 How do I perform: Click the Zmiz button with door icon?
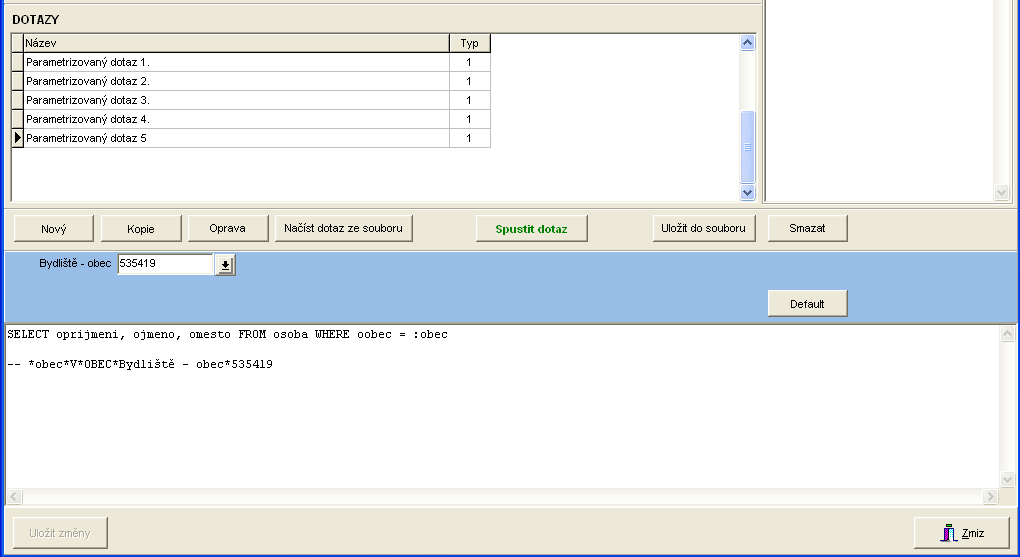[x=961, y=533]
